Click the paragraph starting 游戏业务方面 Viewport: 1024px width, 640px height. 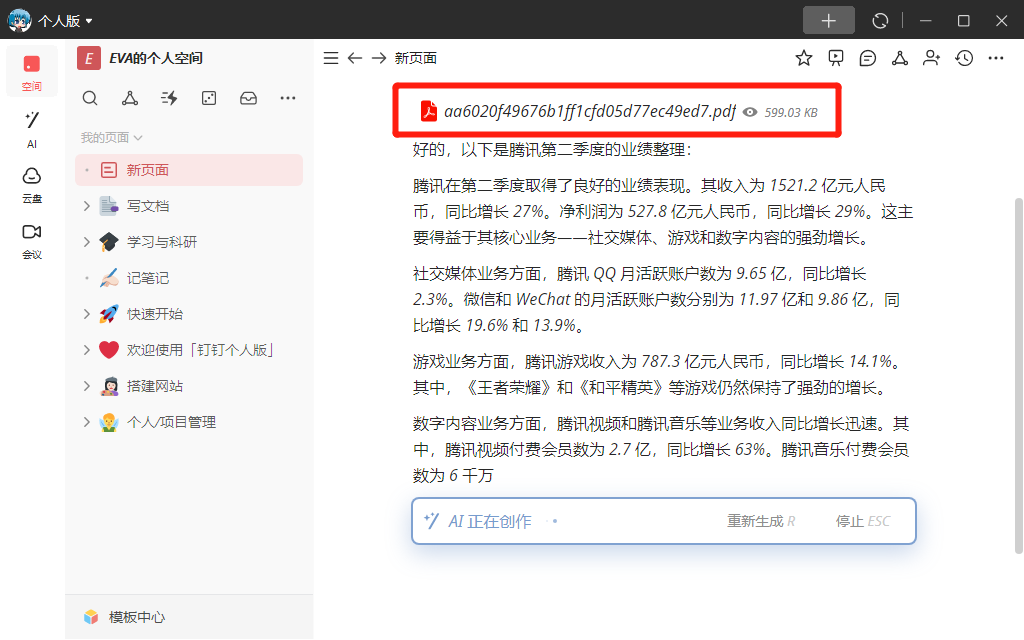pos(659,375)
